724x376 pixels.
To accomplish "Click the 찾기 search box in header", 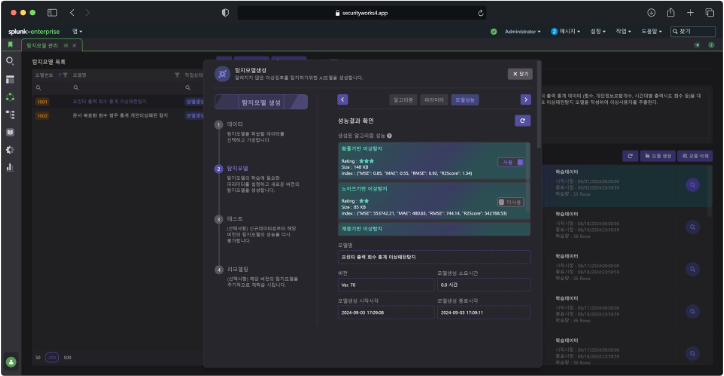I will pos(693,31).
